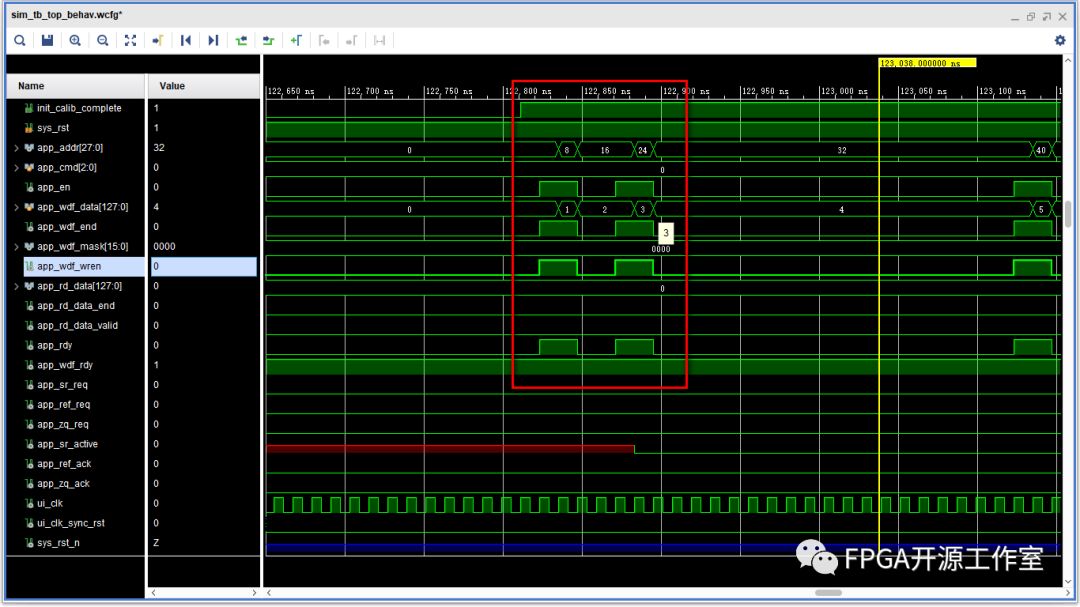Click the yellow cursor time label
The width and height of the screenshot is (1080, 607).
926,63
